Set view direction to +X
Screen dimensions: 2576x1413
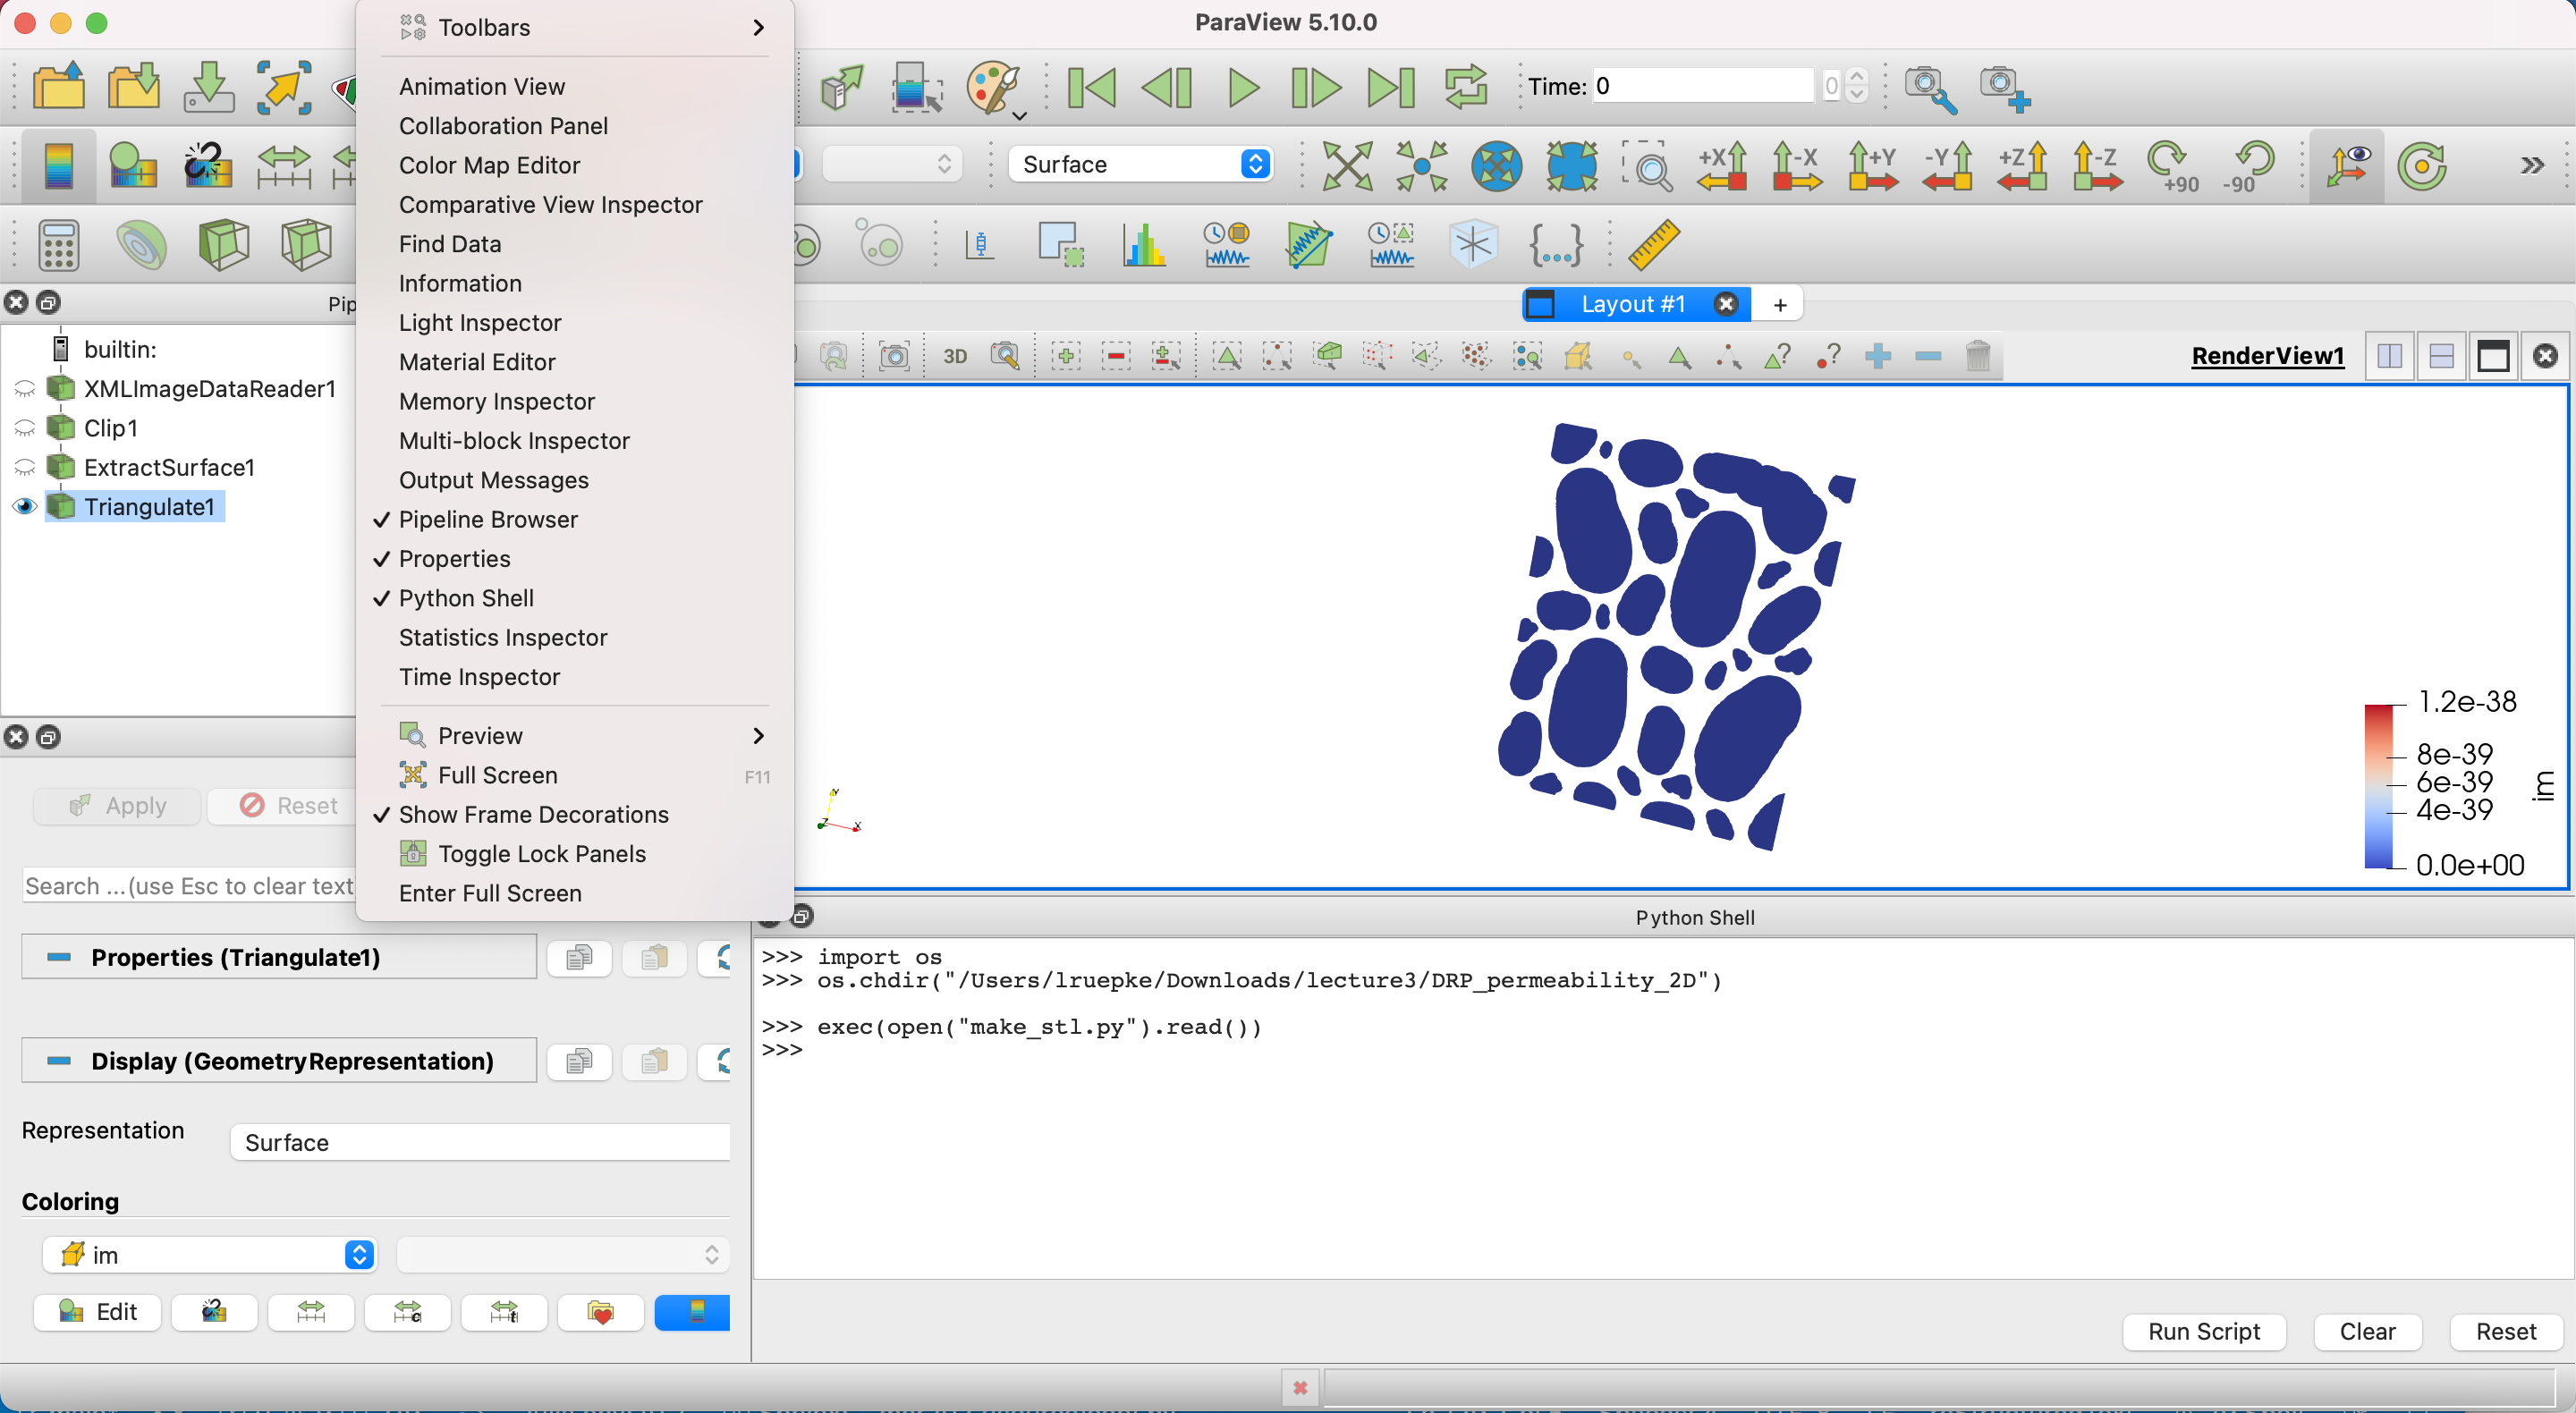pyautogui.click(x=1722, y=164)
